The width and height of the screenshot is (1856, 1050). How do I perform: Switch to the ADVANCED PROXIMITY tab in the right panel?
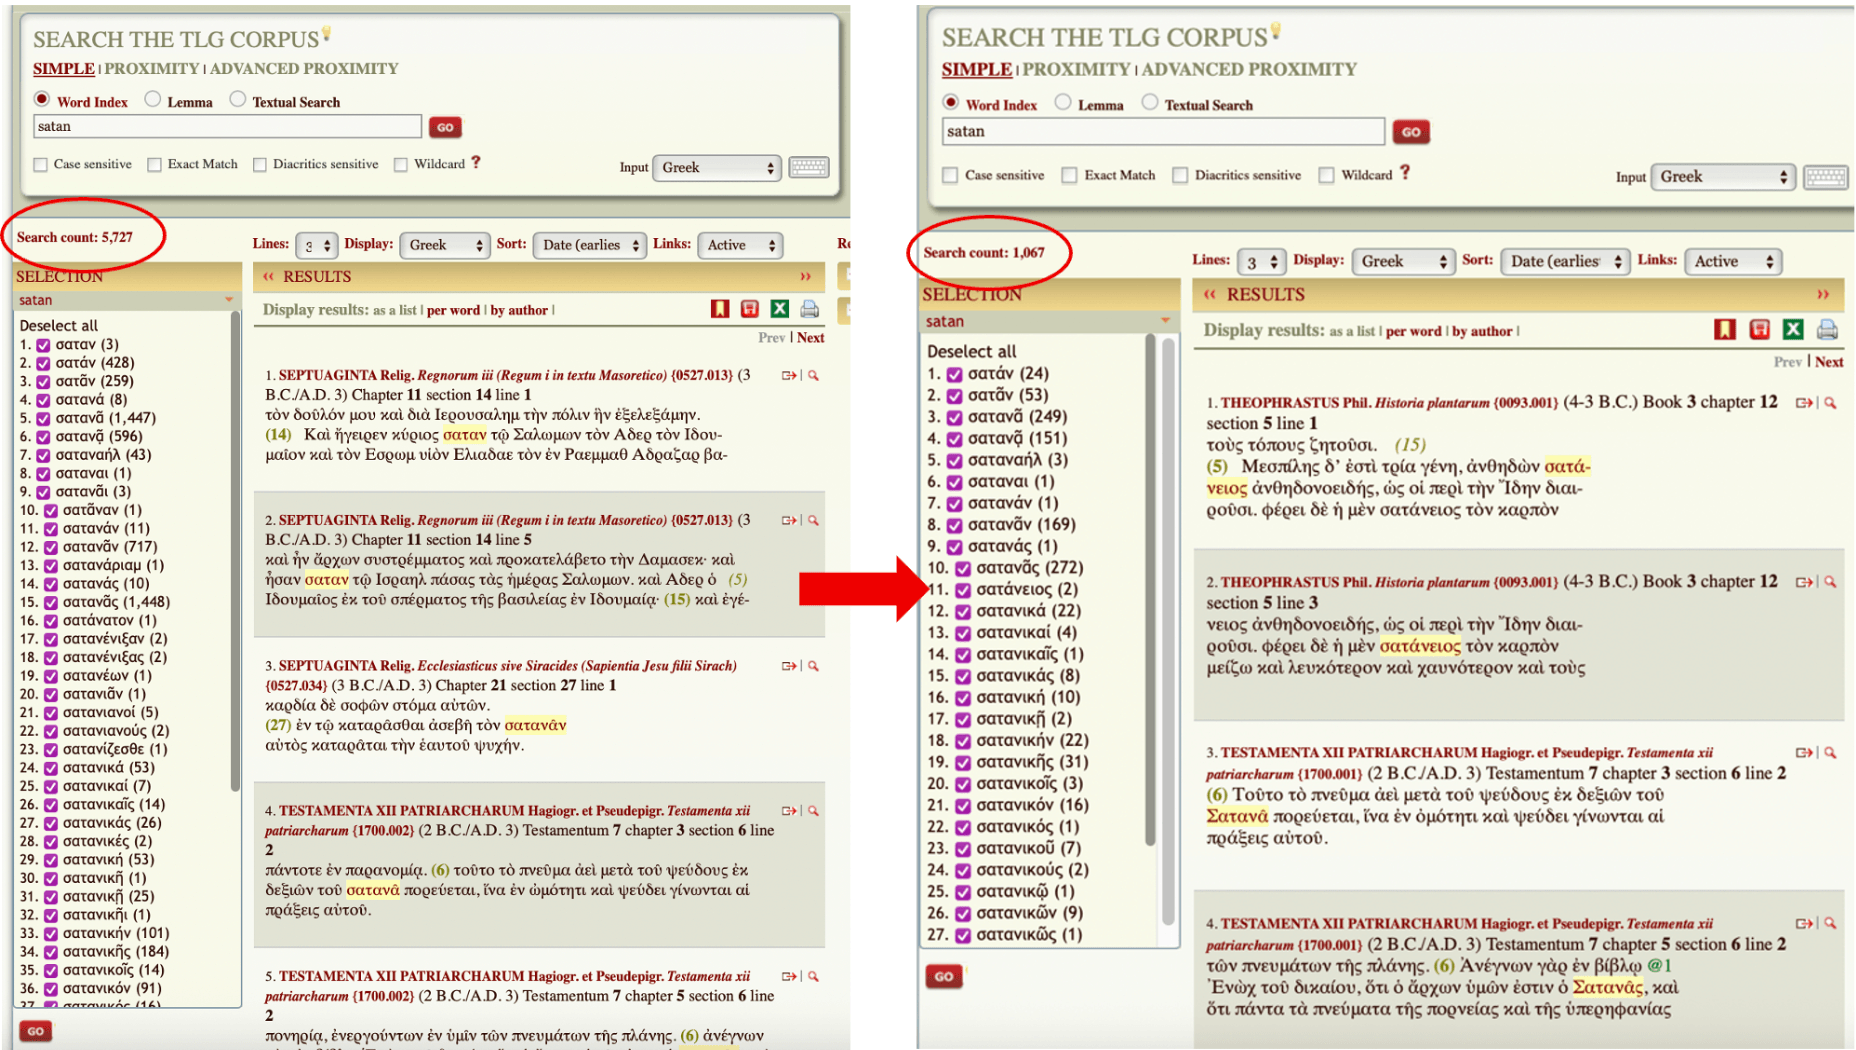tap(1249, 69)
